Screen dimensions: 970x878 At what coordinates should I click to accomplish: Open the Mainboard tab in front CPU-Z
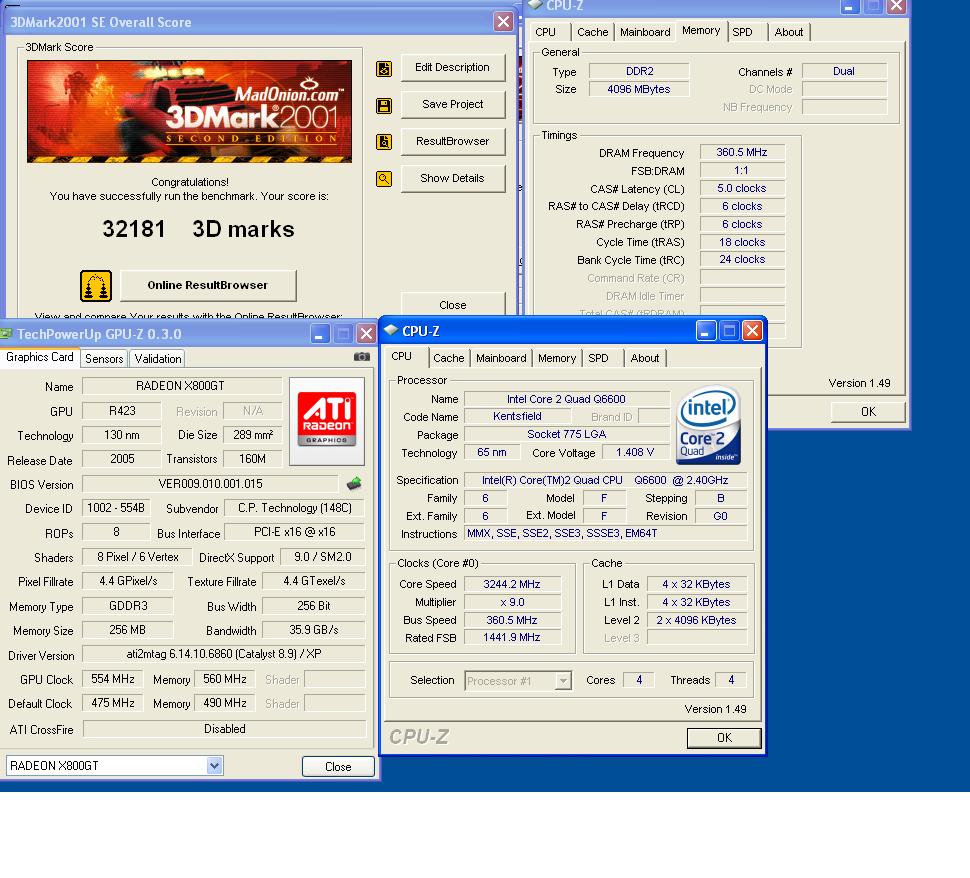[501, 358]
